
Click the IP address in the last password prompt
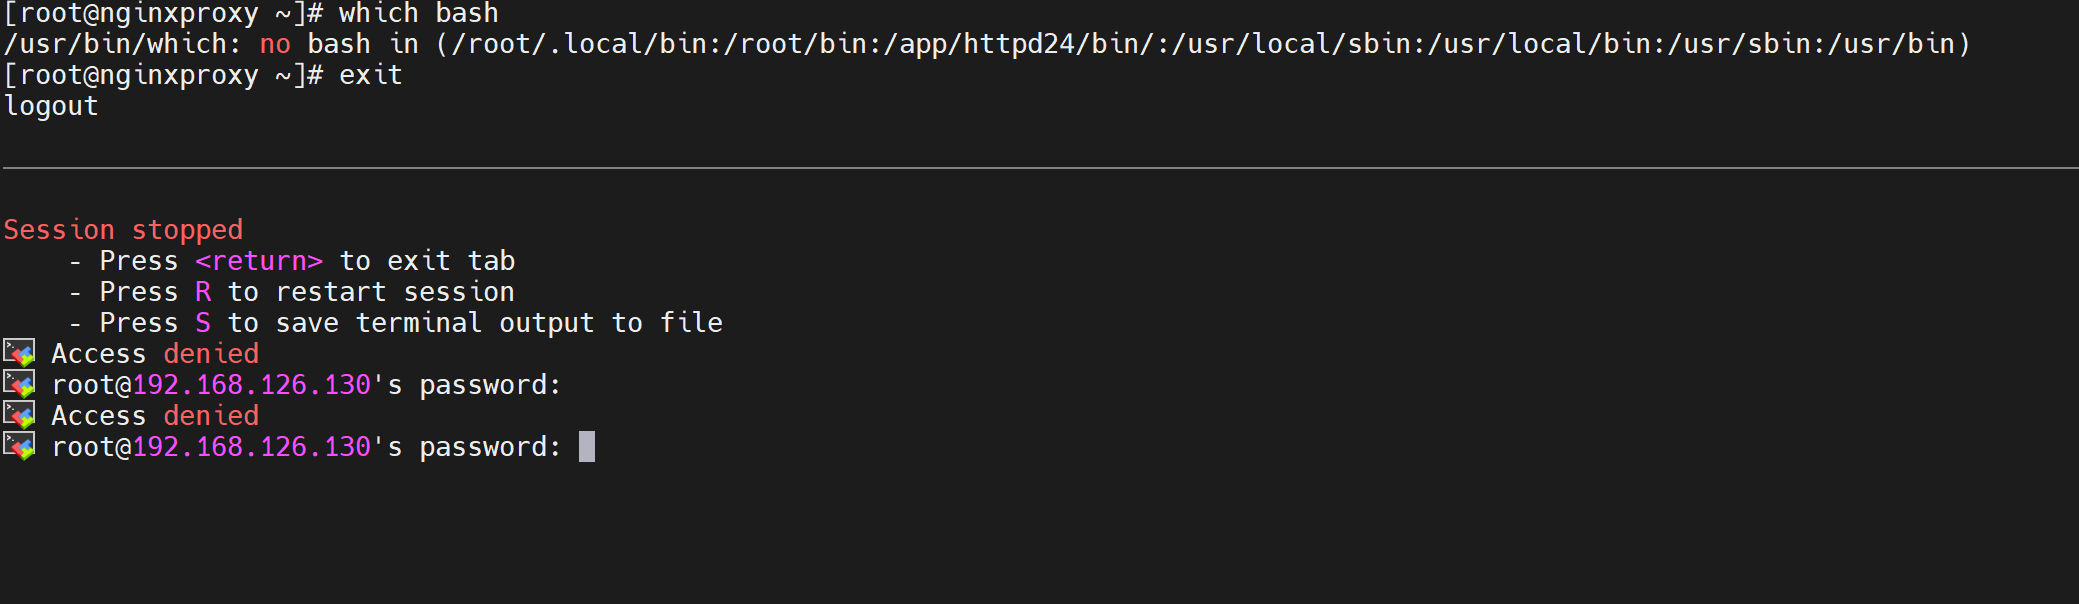pyautogui.click(x=252, y=447)
